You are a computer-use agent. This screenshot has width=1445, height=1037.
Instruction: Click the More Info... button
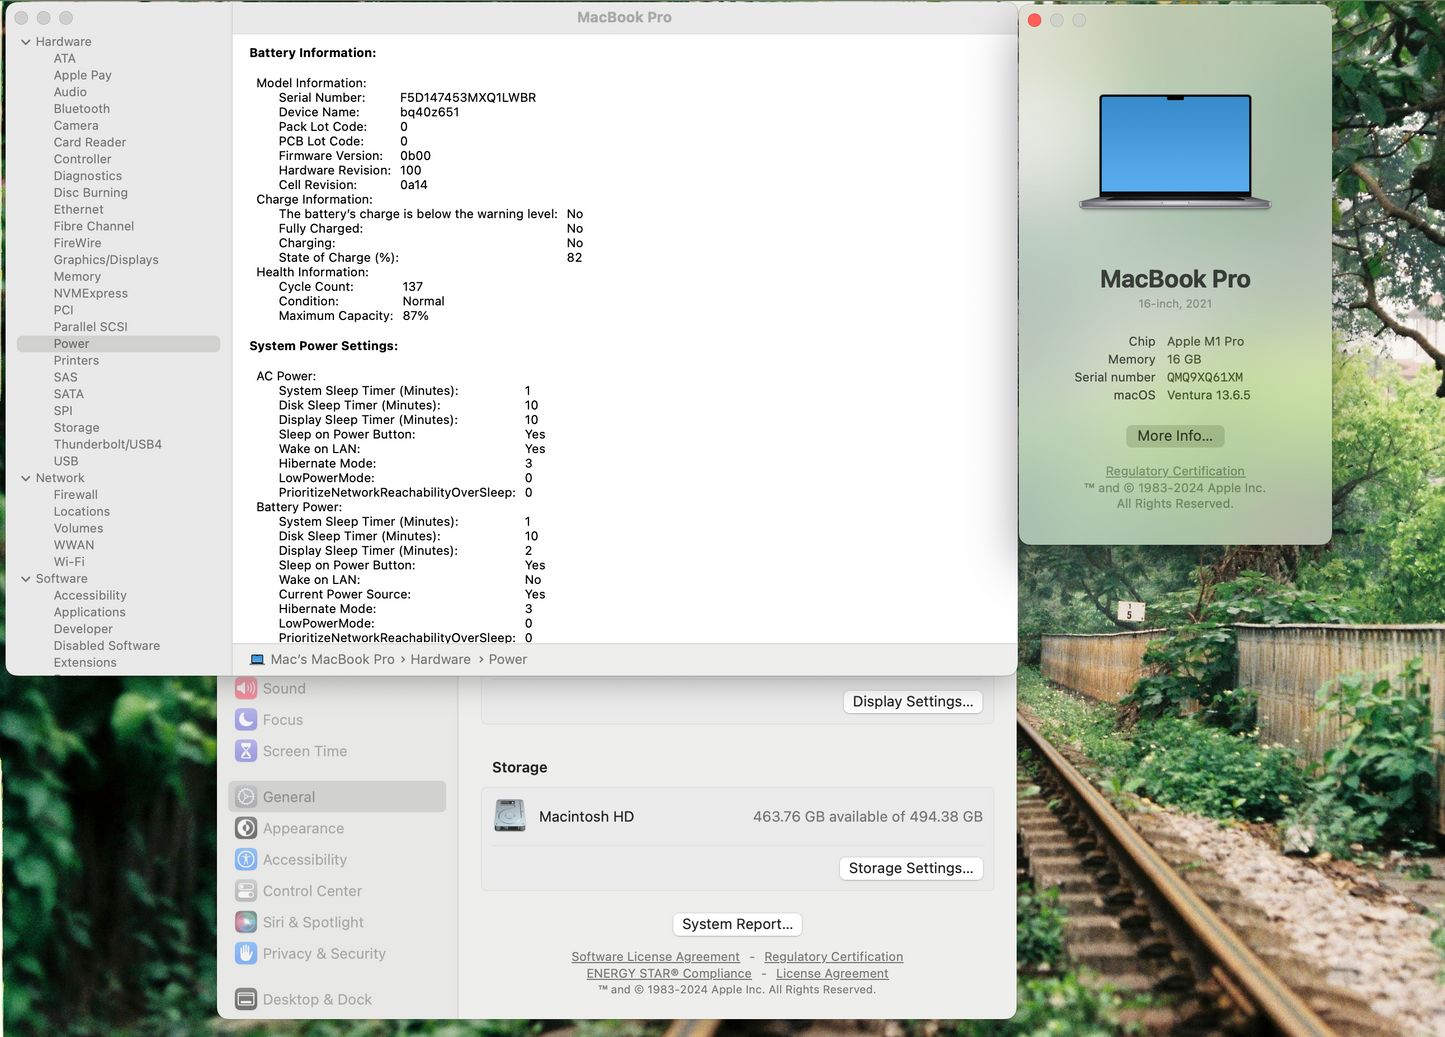(x=1174, y=436)
